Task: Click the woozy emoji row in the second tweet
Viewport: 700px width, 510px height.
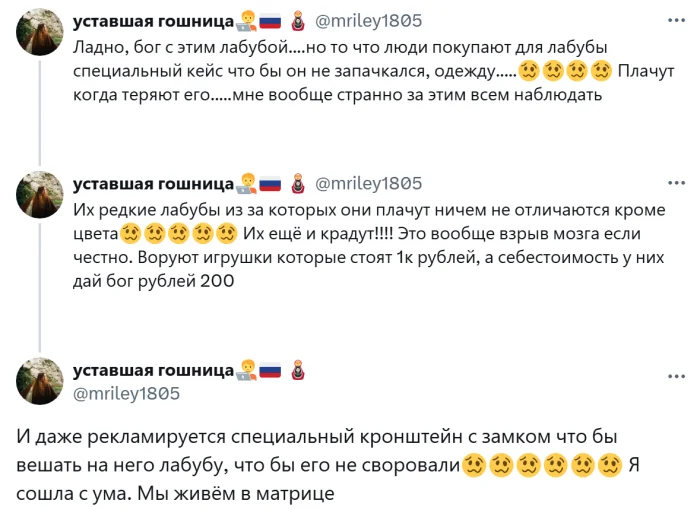Action: (179, 233)
